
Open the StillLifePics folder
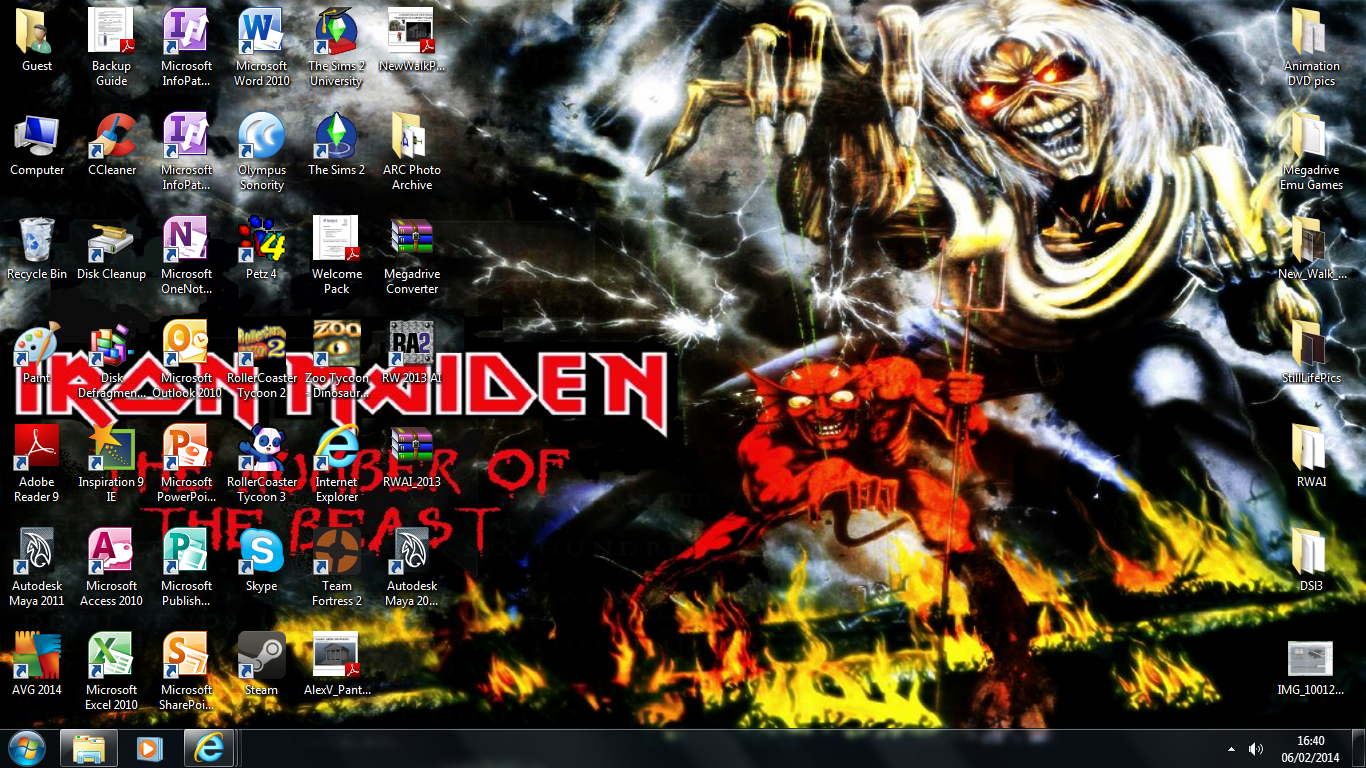(1311, 354)
